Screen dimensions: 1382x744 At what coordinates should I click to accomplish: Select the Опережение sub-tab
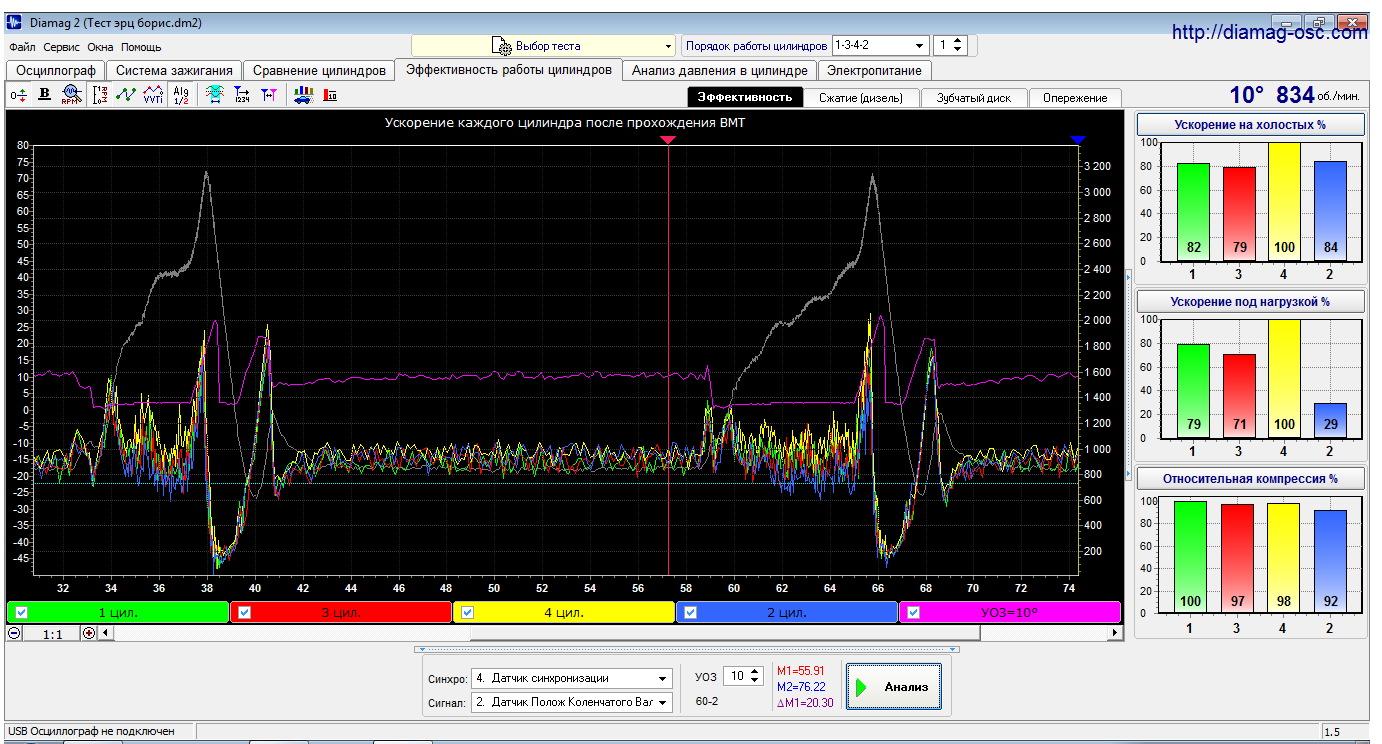(1075, 97)
